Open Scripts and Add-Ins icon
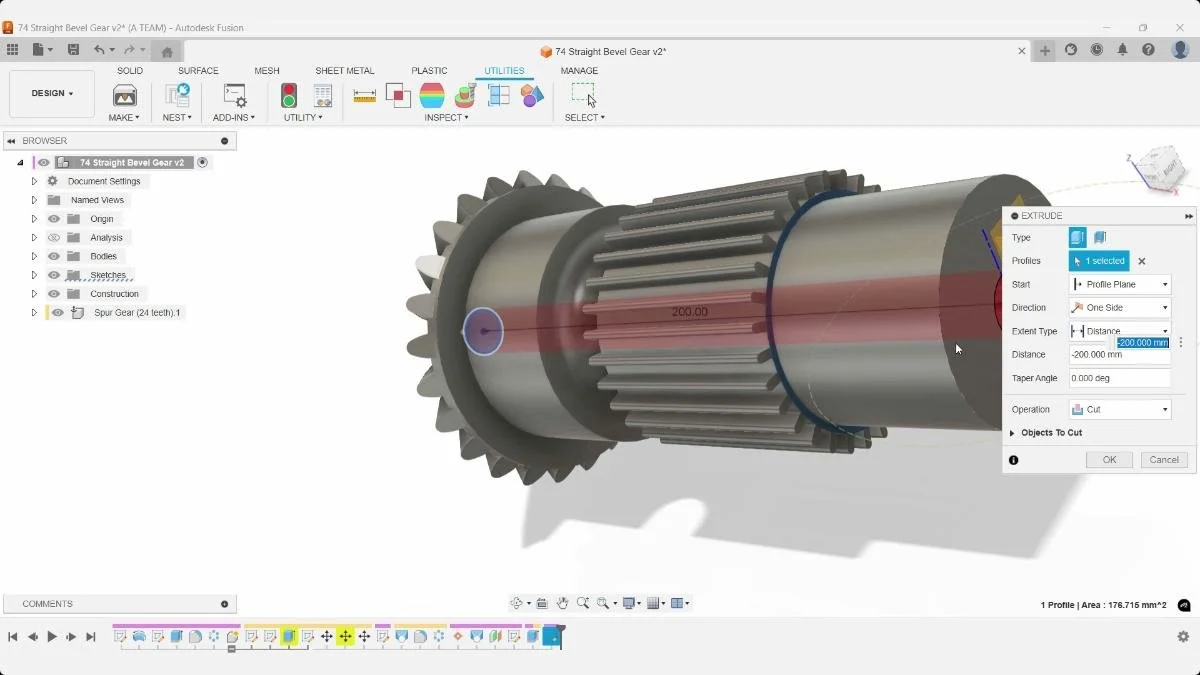The width and height of the screenshot is (1200, 675). pos(234,95)
